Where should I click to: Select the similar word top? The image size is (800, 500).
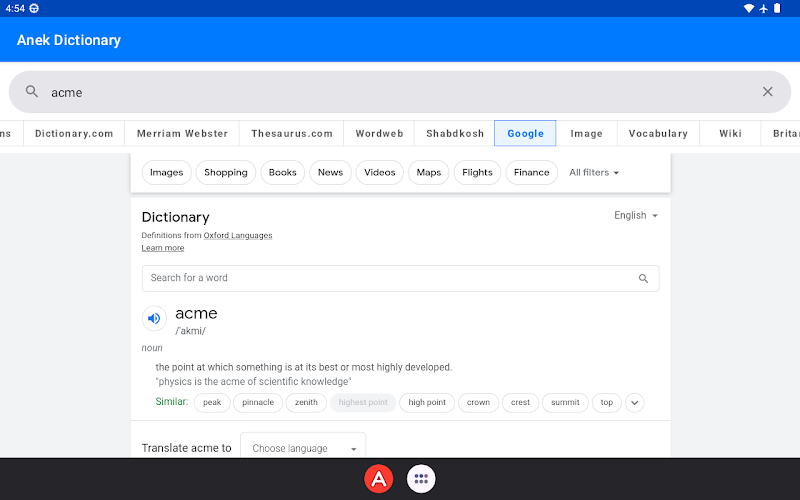click(607, 403)
